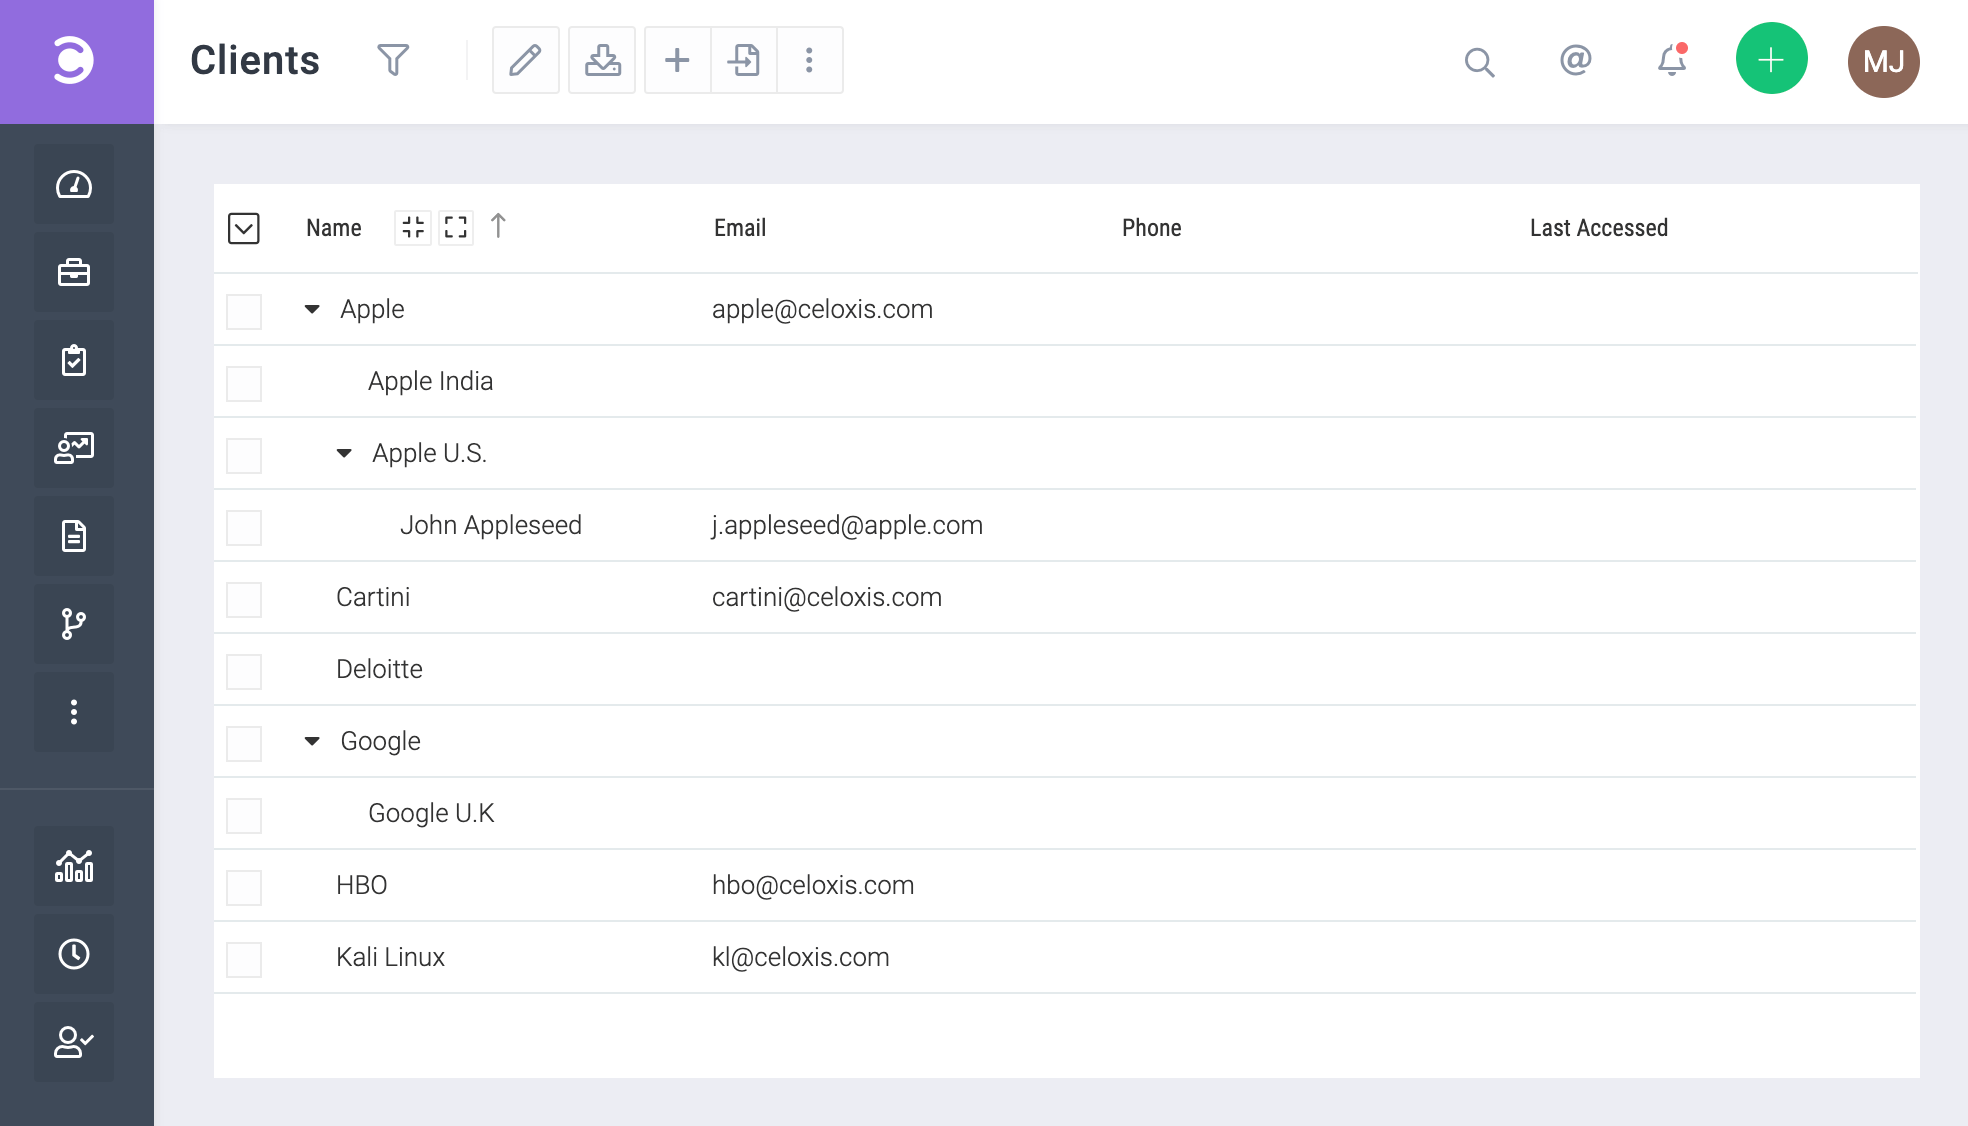This screenshot has height=1126, width=1968.
Task: Check the HBO row checkbox
Action: 244,887
